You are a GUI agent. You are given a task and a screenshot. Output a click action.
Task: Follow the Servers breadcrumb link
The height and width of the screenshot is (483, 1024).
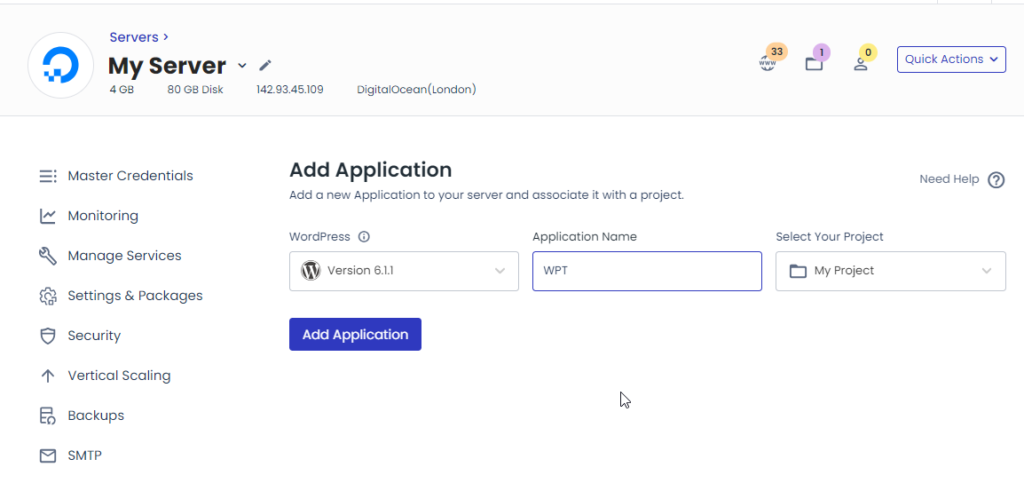[x=134, y=37]
